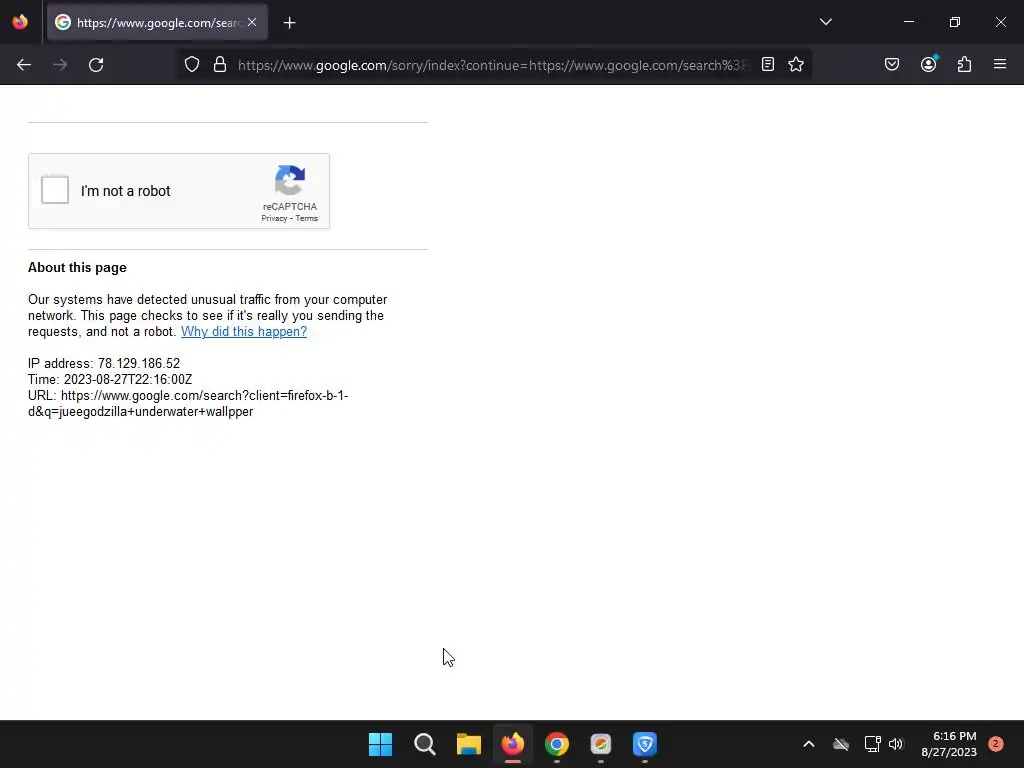Open the blue shield app in taskbar
Viewport: 1024px width, 768px height.
(645, 744)
